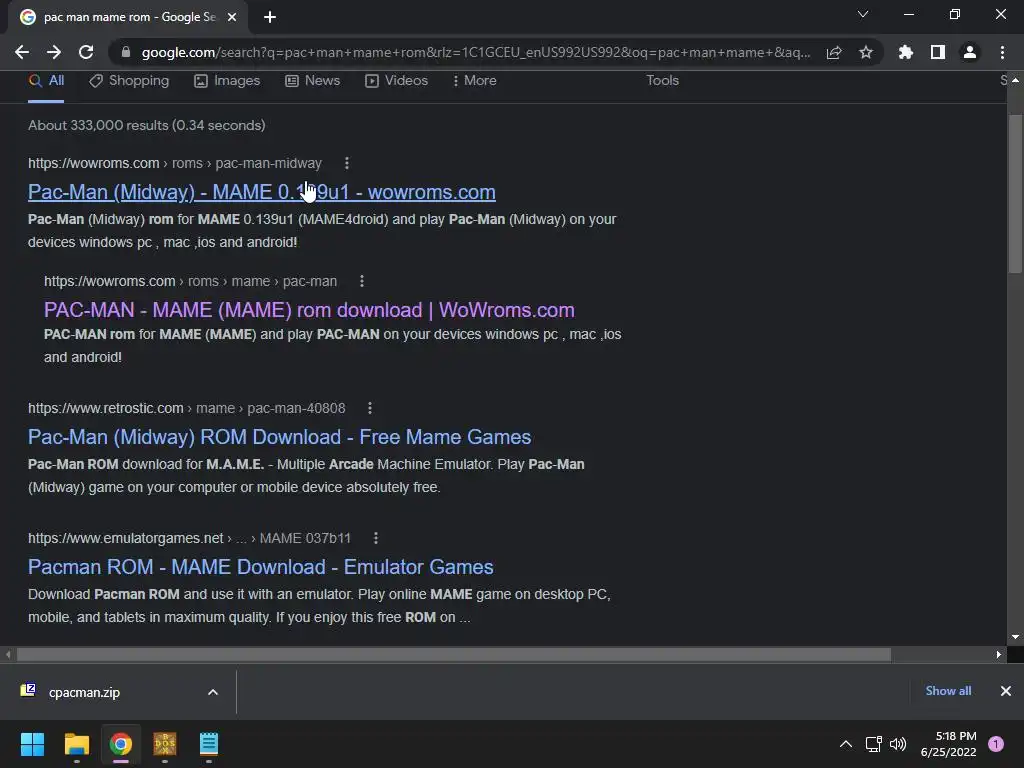Close the downloads bar
This screenshot has width=1024, height=768.
click(x=1006, y=691)
